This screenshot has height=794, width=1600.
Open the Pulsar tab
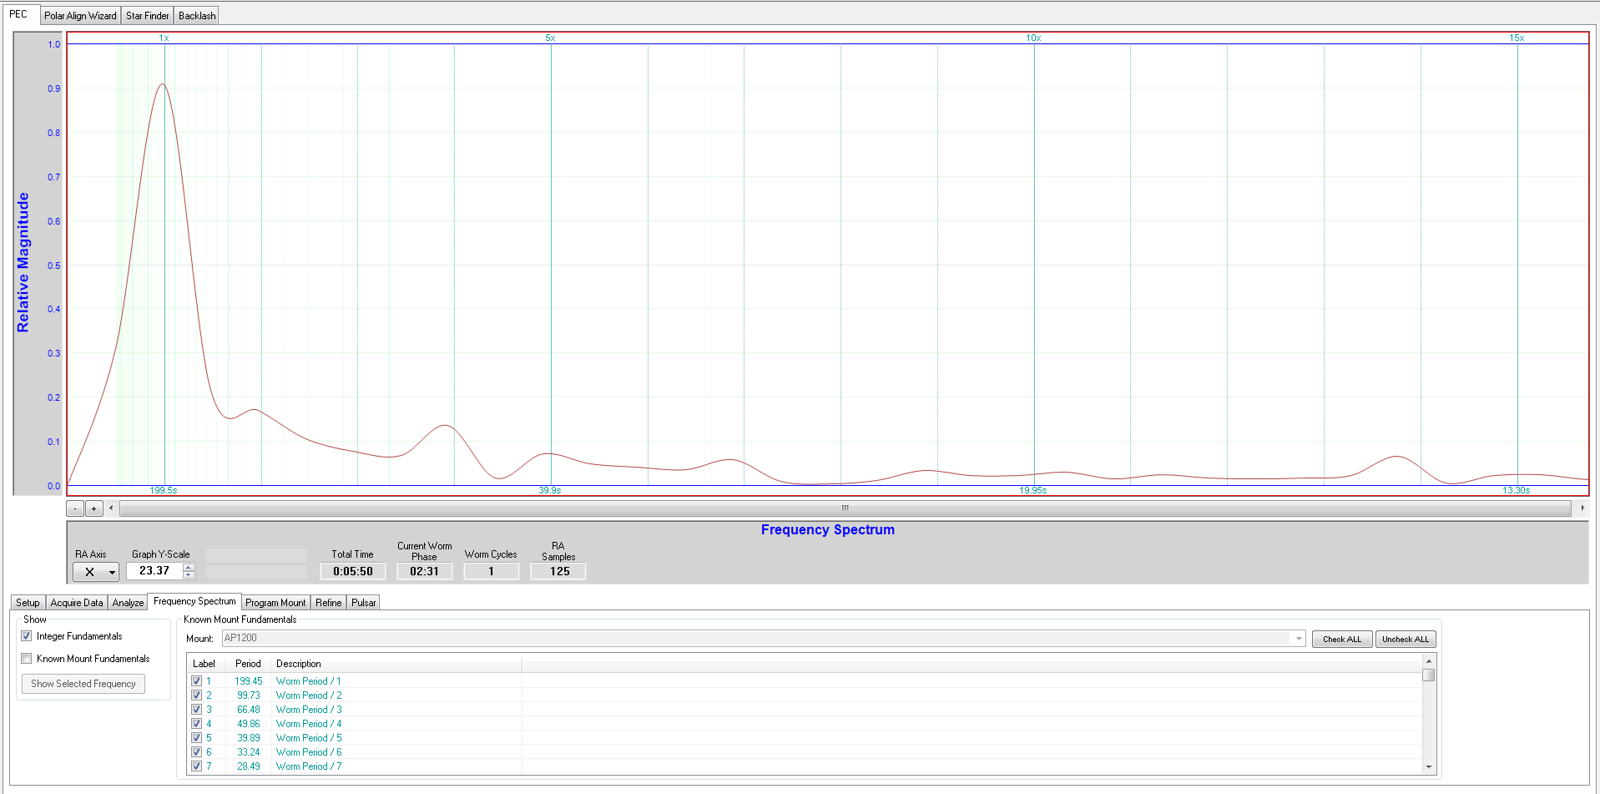(364, 603)
